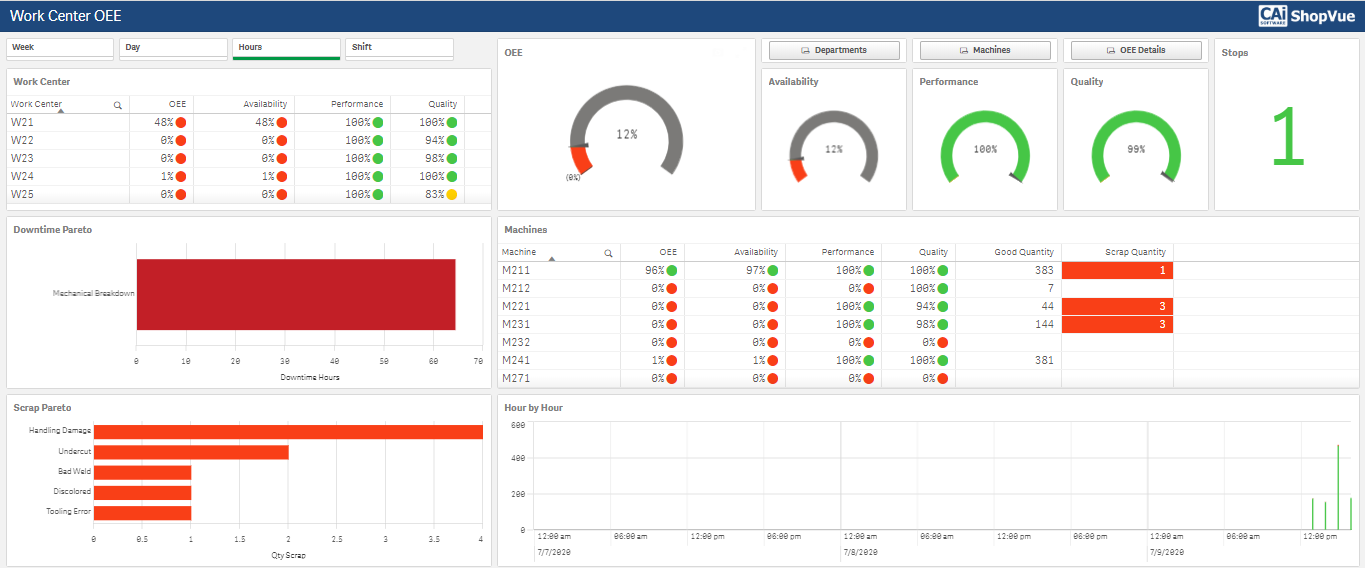Screen dimensions: 1365x568
Task: Click the red OEE status dot for W21
Action: pyautogui.click(x=181, y=123)
